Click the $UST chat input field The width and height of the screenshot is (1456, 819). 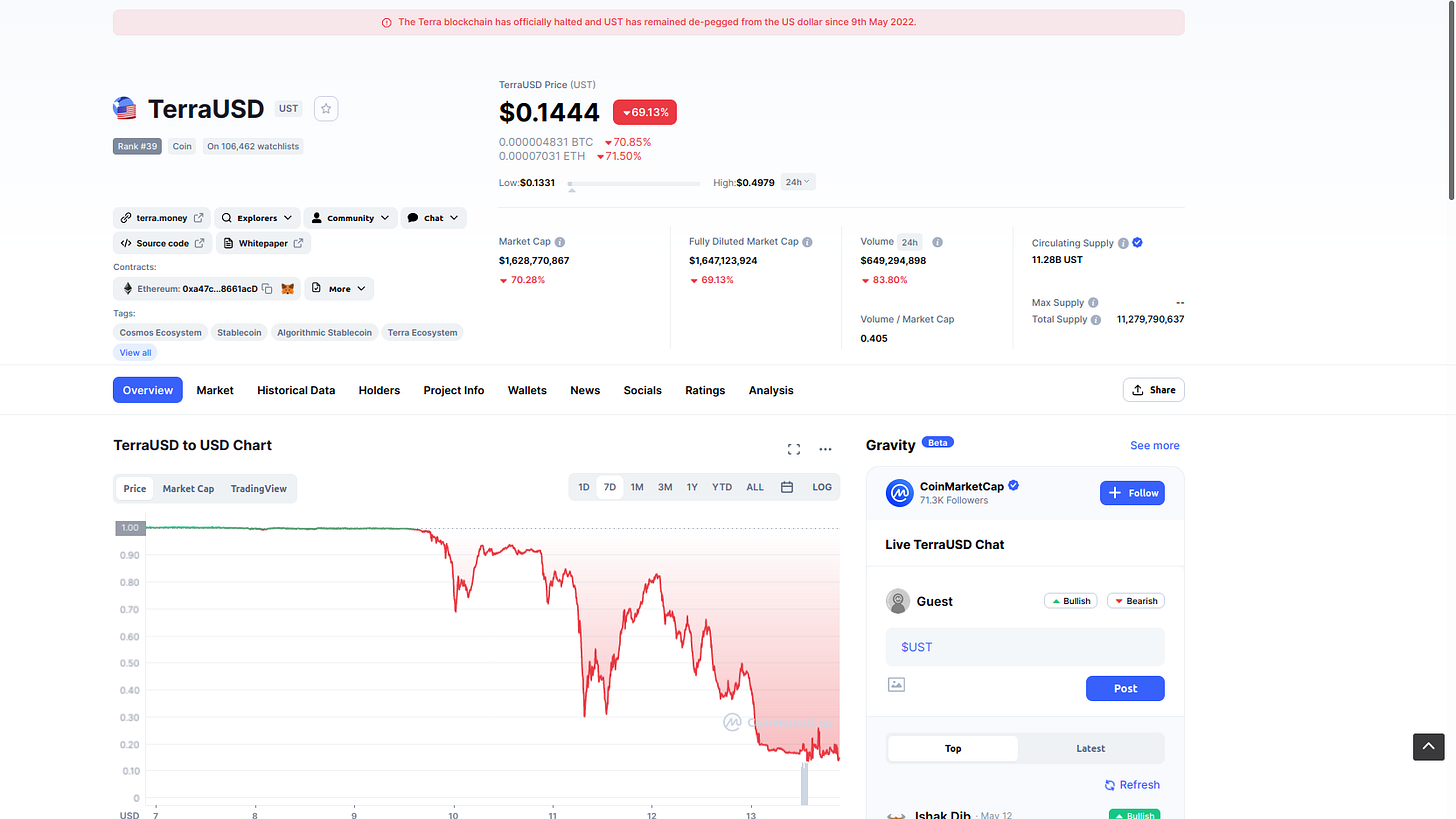(1025, 647)
